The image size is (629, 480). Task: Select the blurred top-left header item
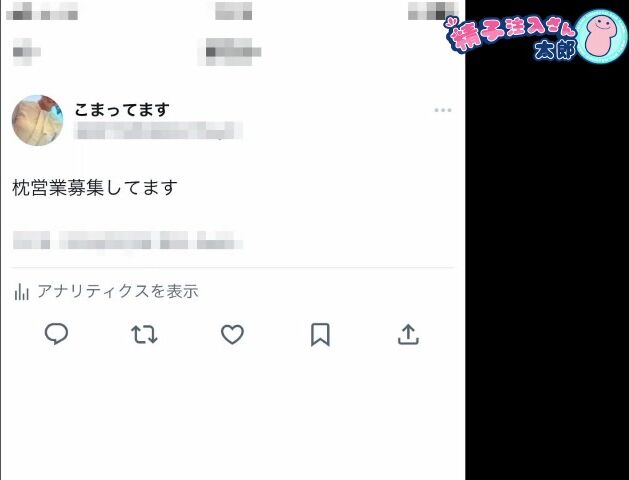tap(42, 11)
